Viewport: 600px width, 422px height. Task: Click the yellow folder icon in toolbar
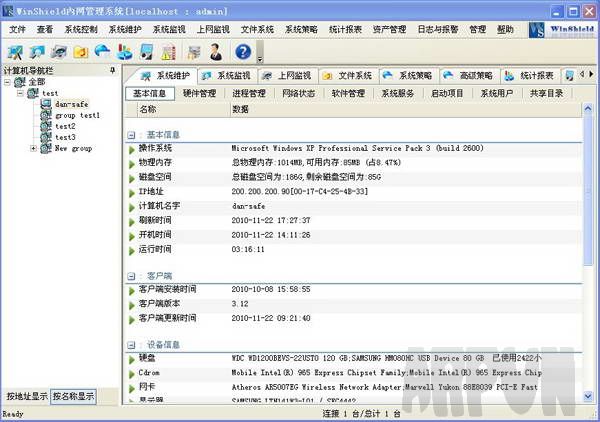(x=80, y=51)
